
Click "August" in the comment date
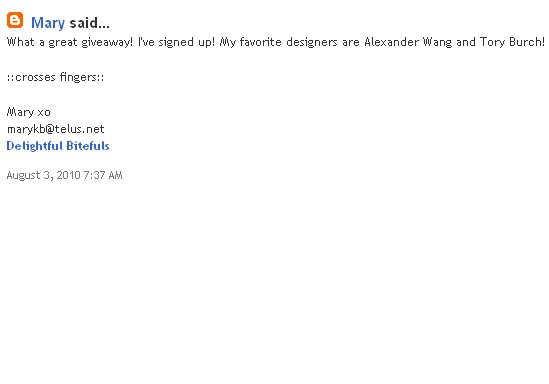[23, 175]
